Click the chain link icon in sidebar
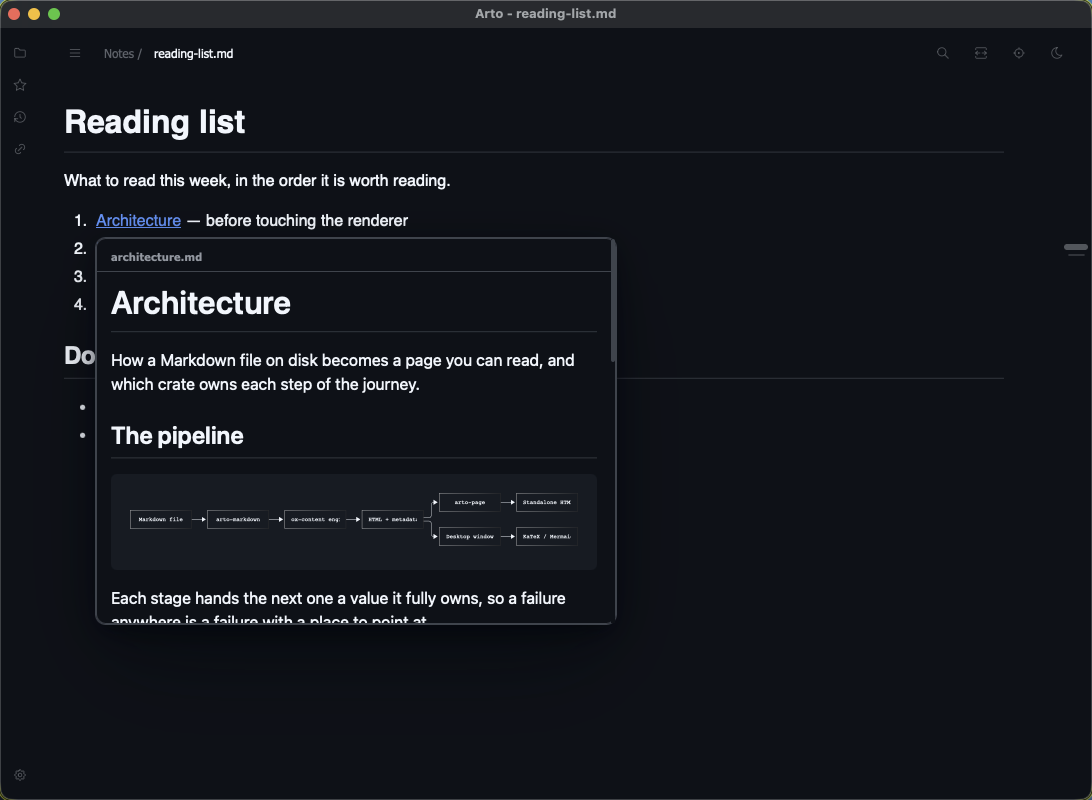The image size is (1092, 800). click(20, 149)
